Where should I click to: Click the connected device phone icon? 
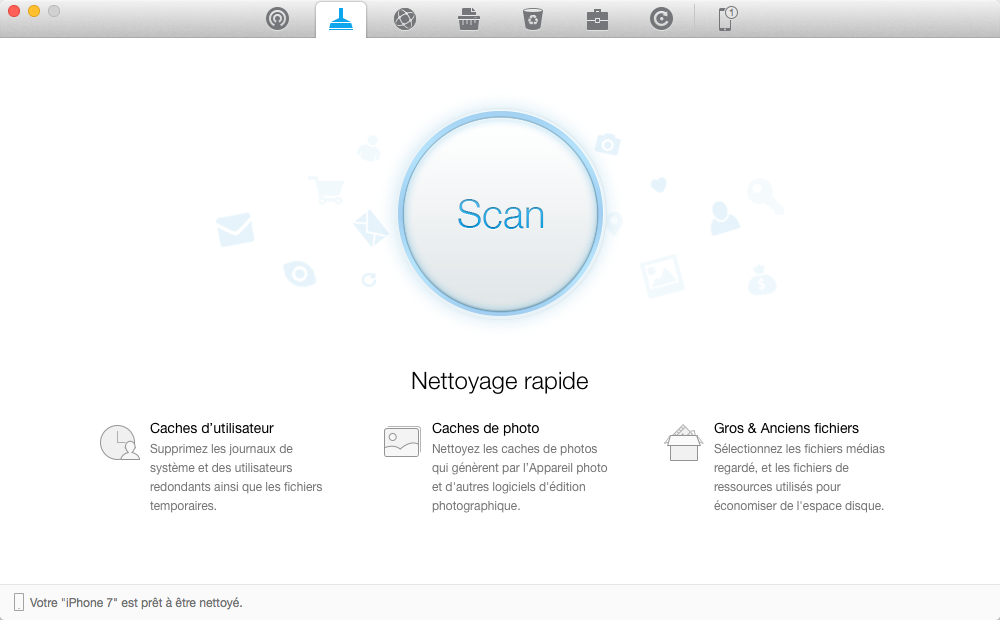727,18
